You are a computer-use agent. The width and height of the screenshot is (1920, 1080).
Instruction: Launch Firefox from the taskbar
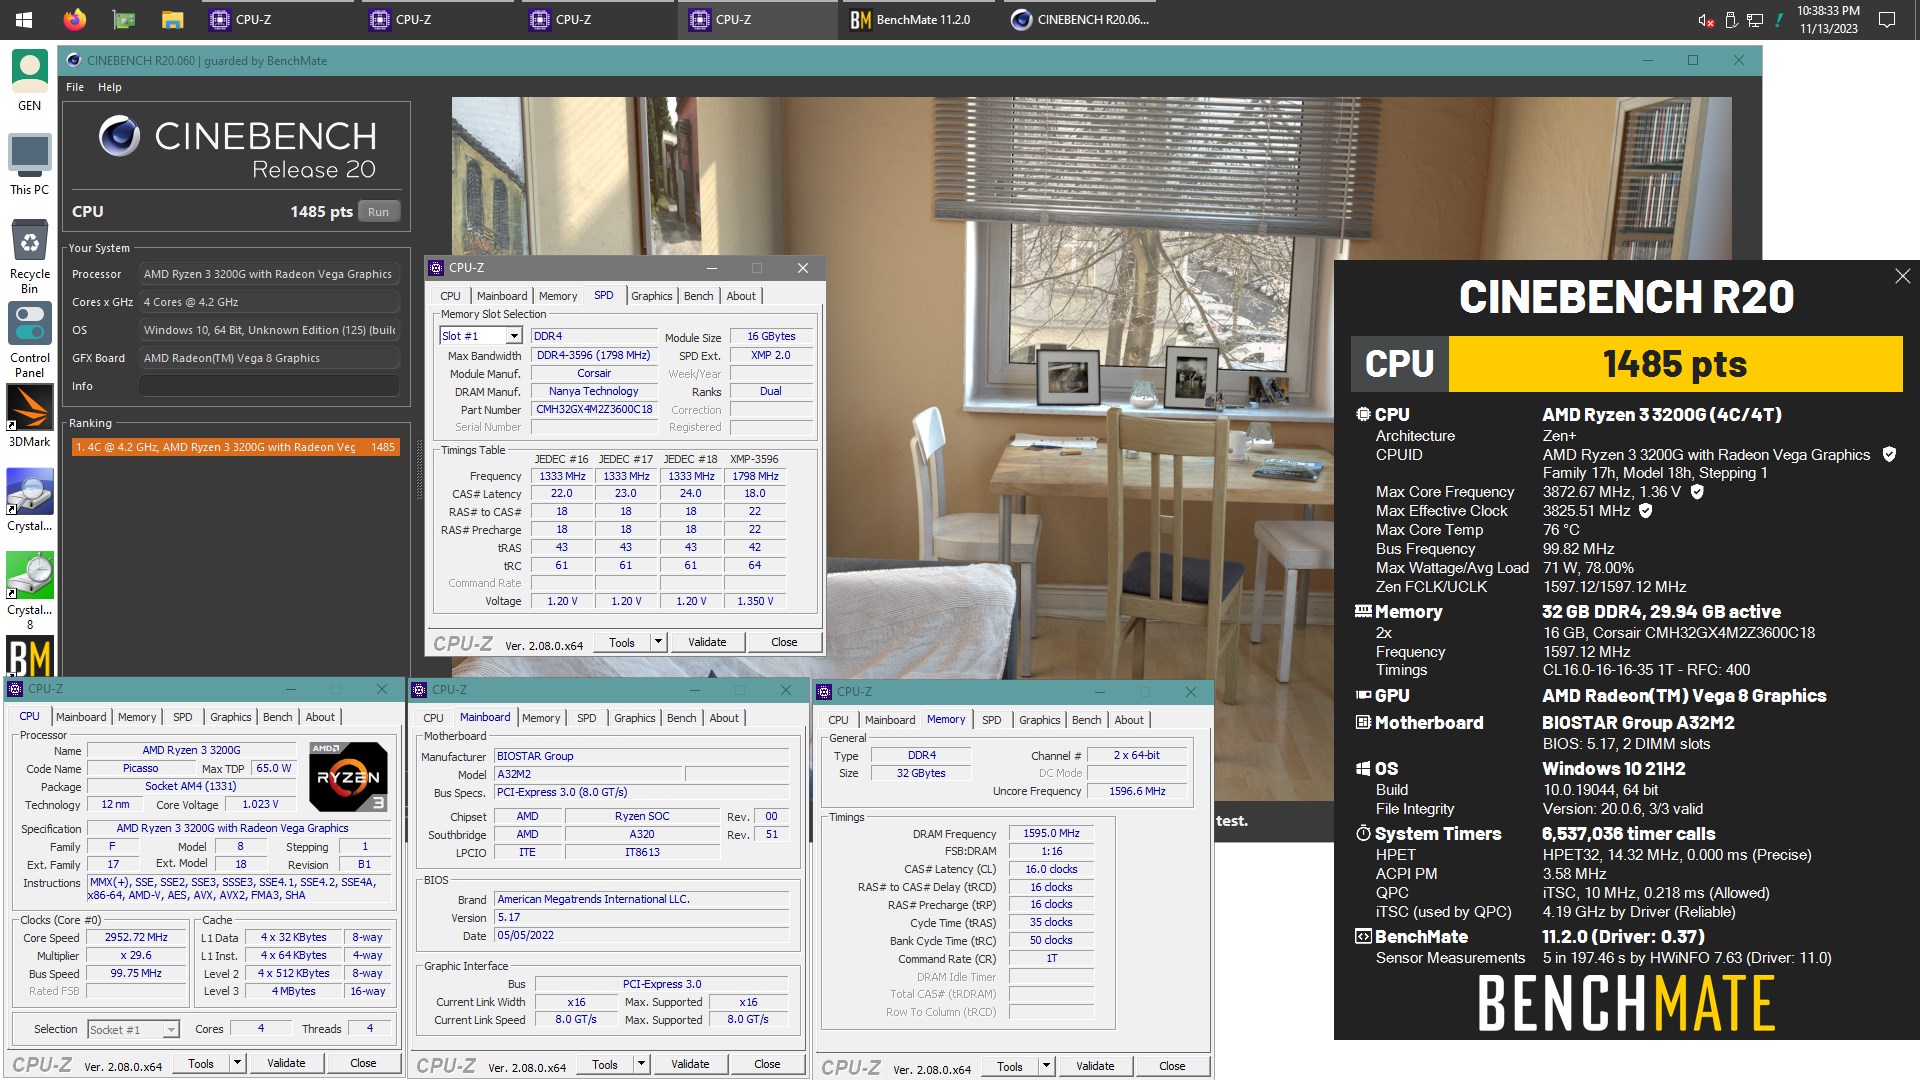pyautogui.click(x=74, y=19)
